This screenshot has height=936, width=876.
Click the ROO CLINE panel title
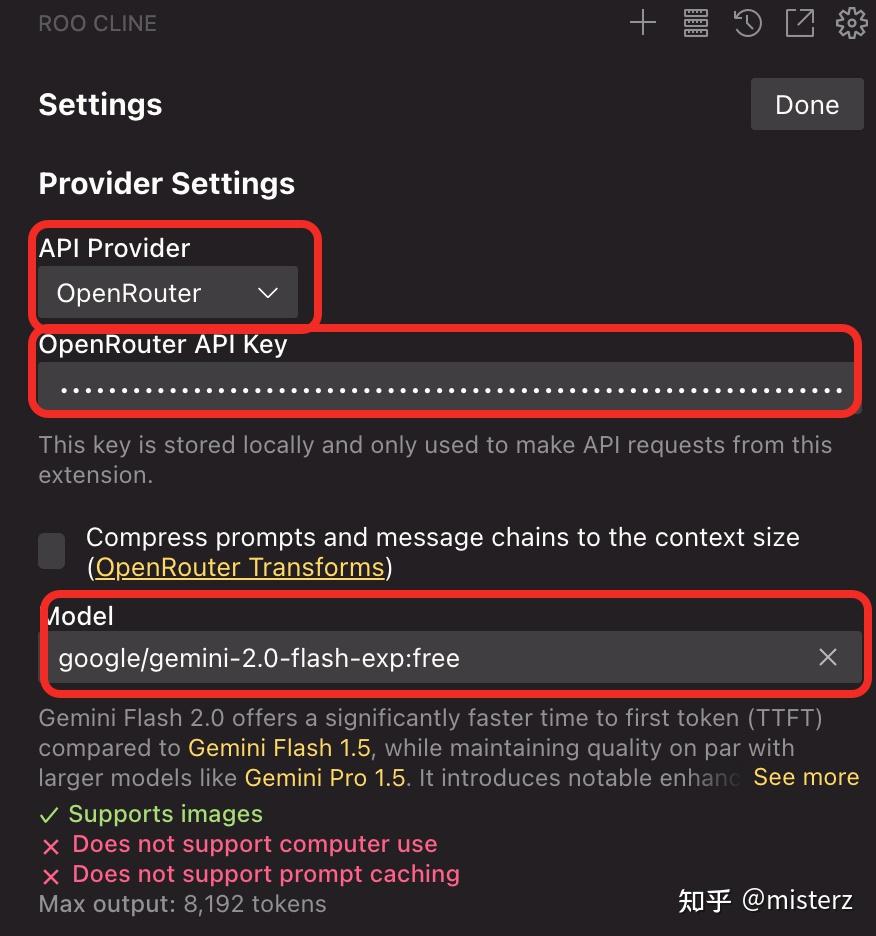[97, 23]
